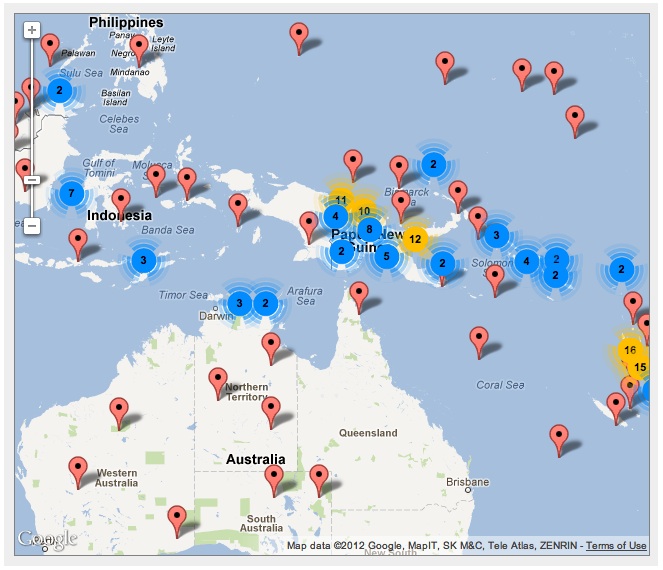
Task: Click the zoom in plus button
Action: tap(32, 30)
